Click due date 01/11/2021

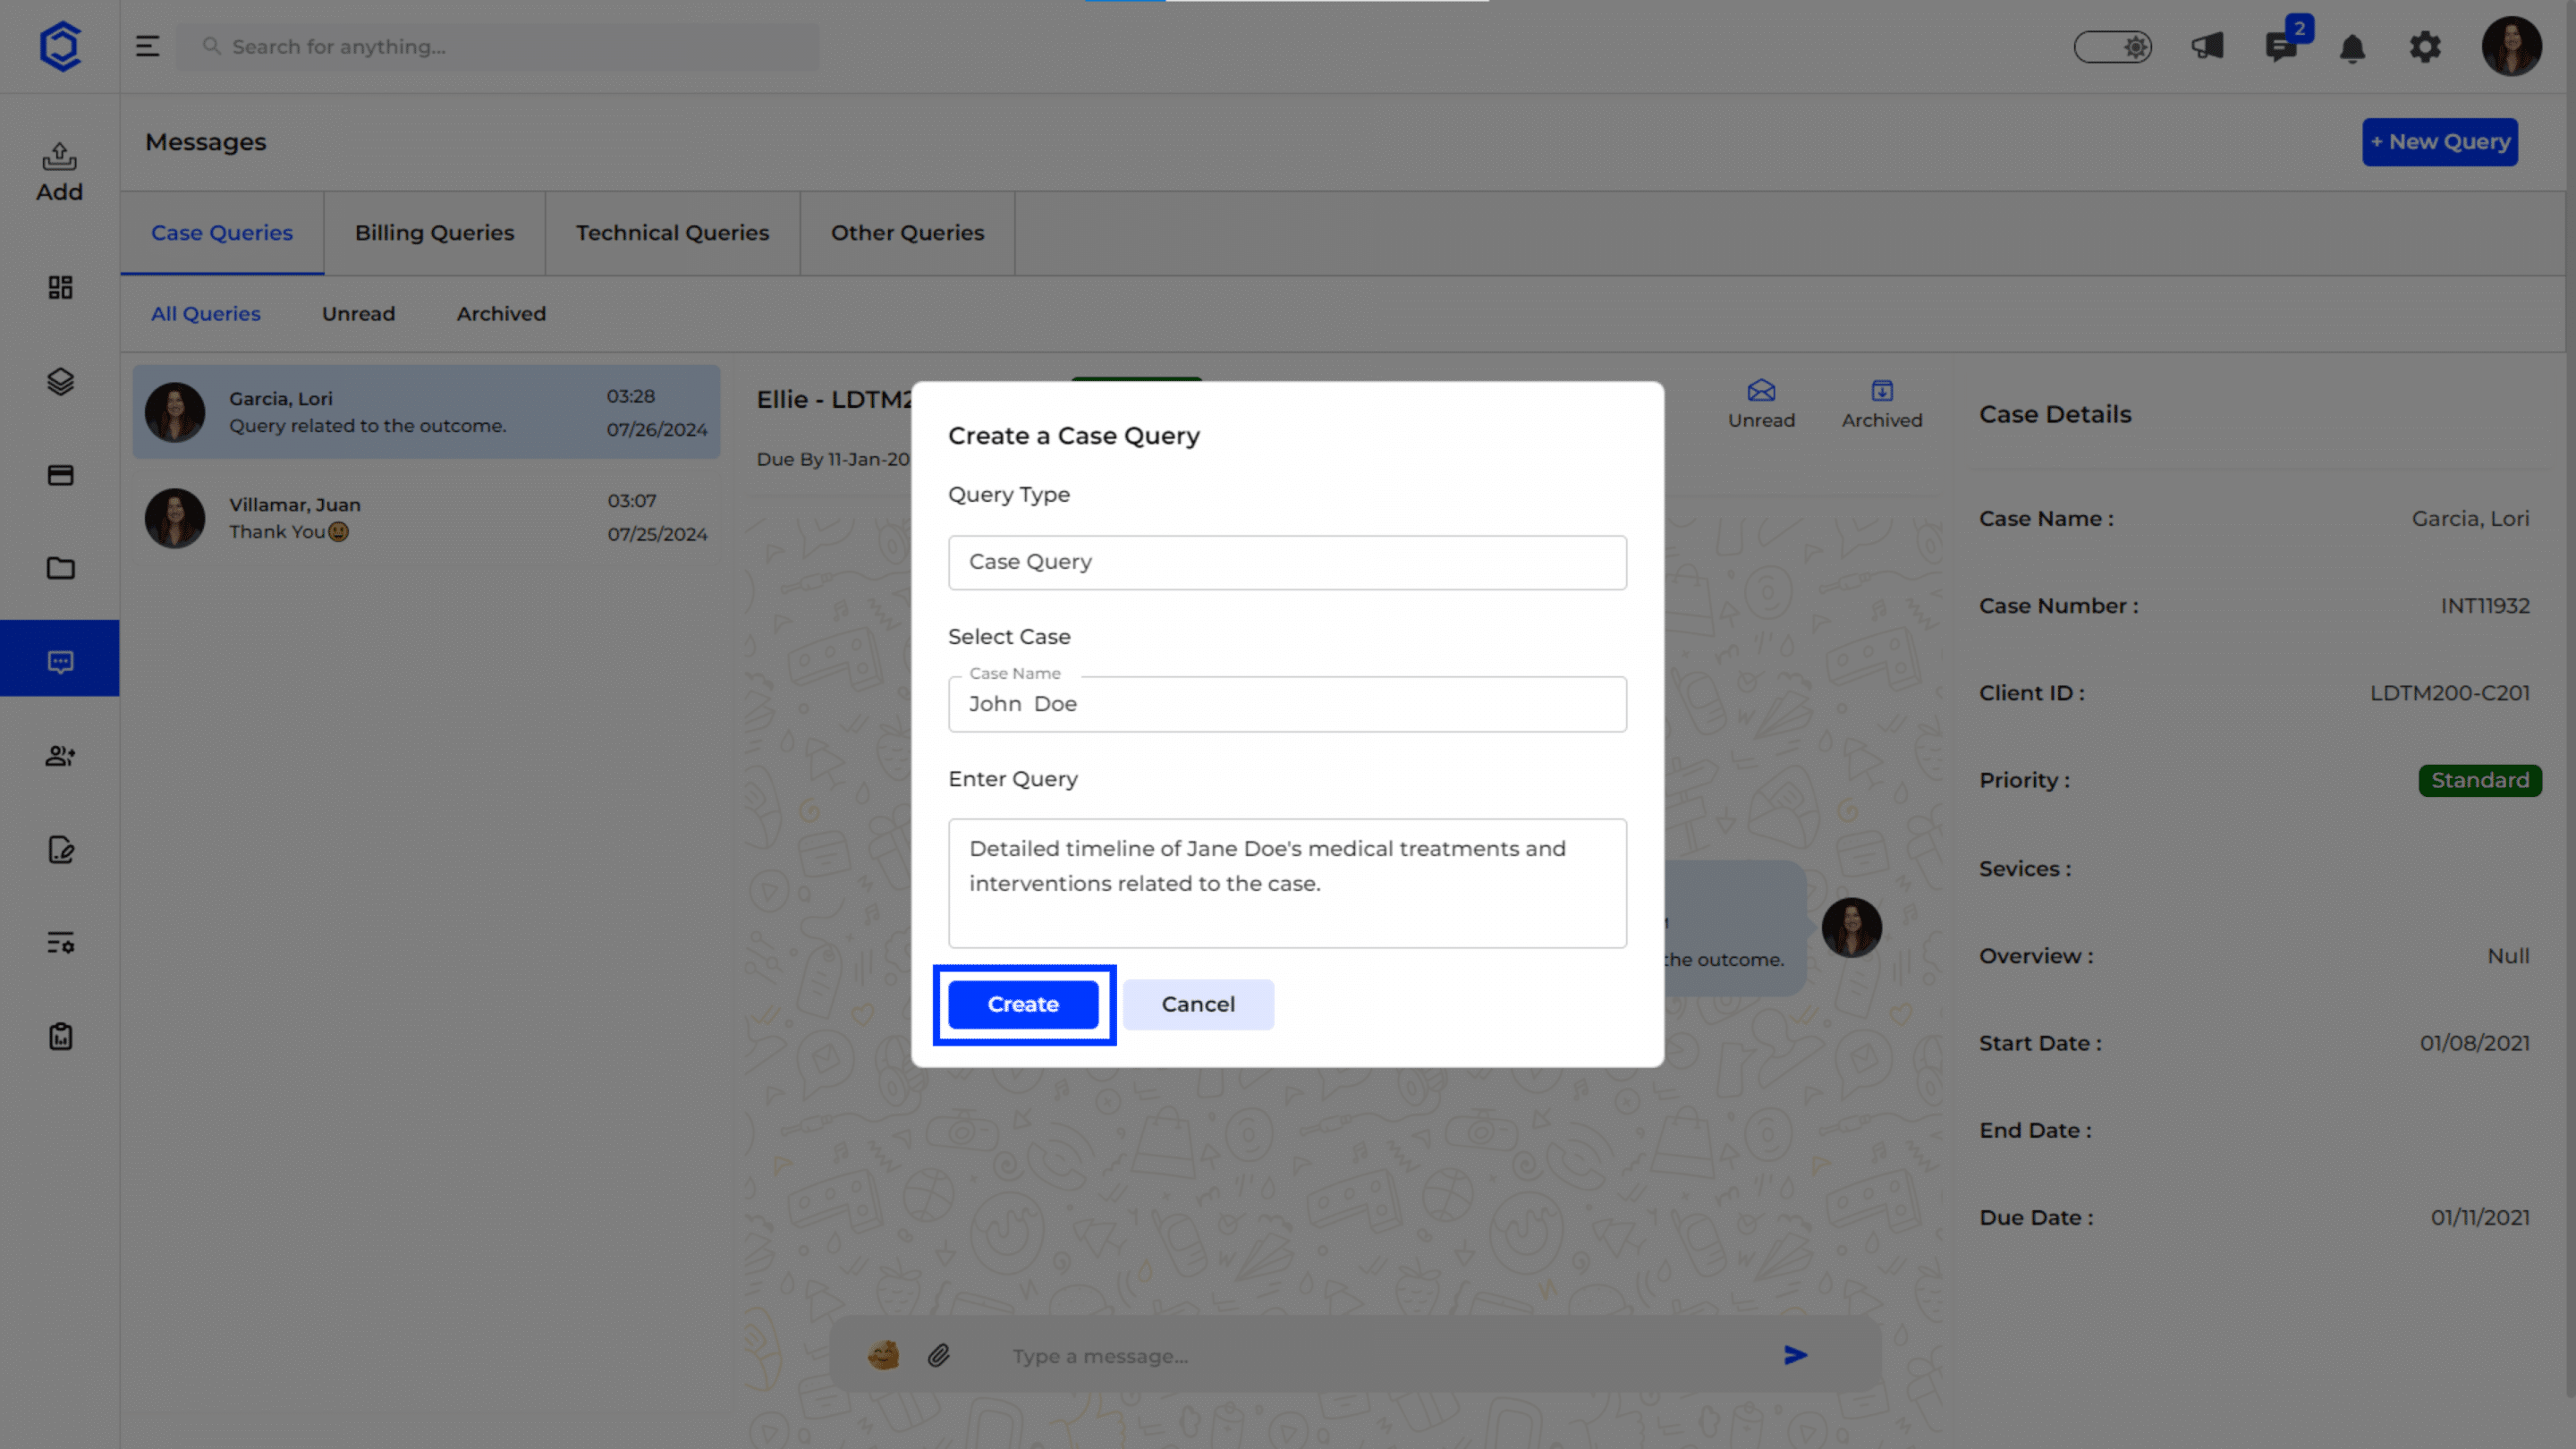(x=2480, y=1218)
